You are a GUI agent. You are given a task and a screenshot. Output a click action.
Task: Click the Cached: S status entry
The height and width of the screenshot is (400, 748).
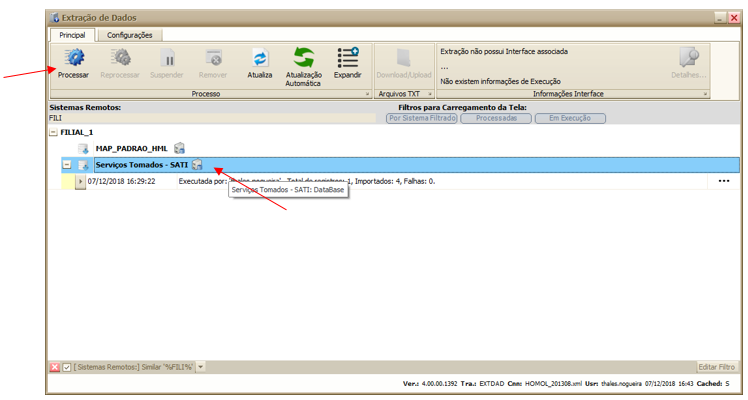point(713,384)
